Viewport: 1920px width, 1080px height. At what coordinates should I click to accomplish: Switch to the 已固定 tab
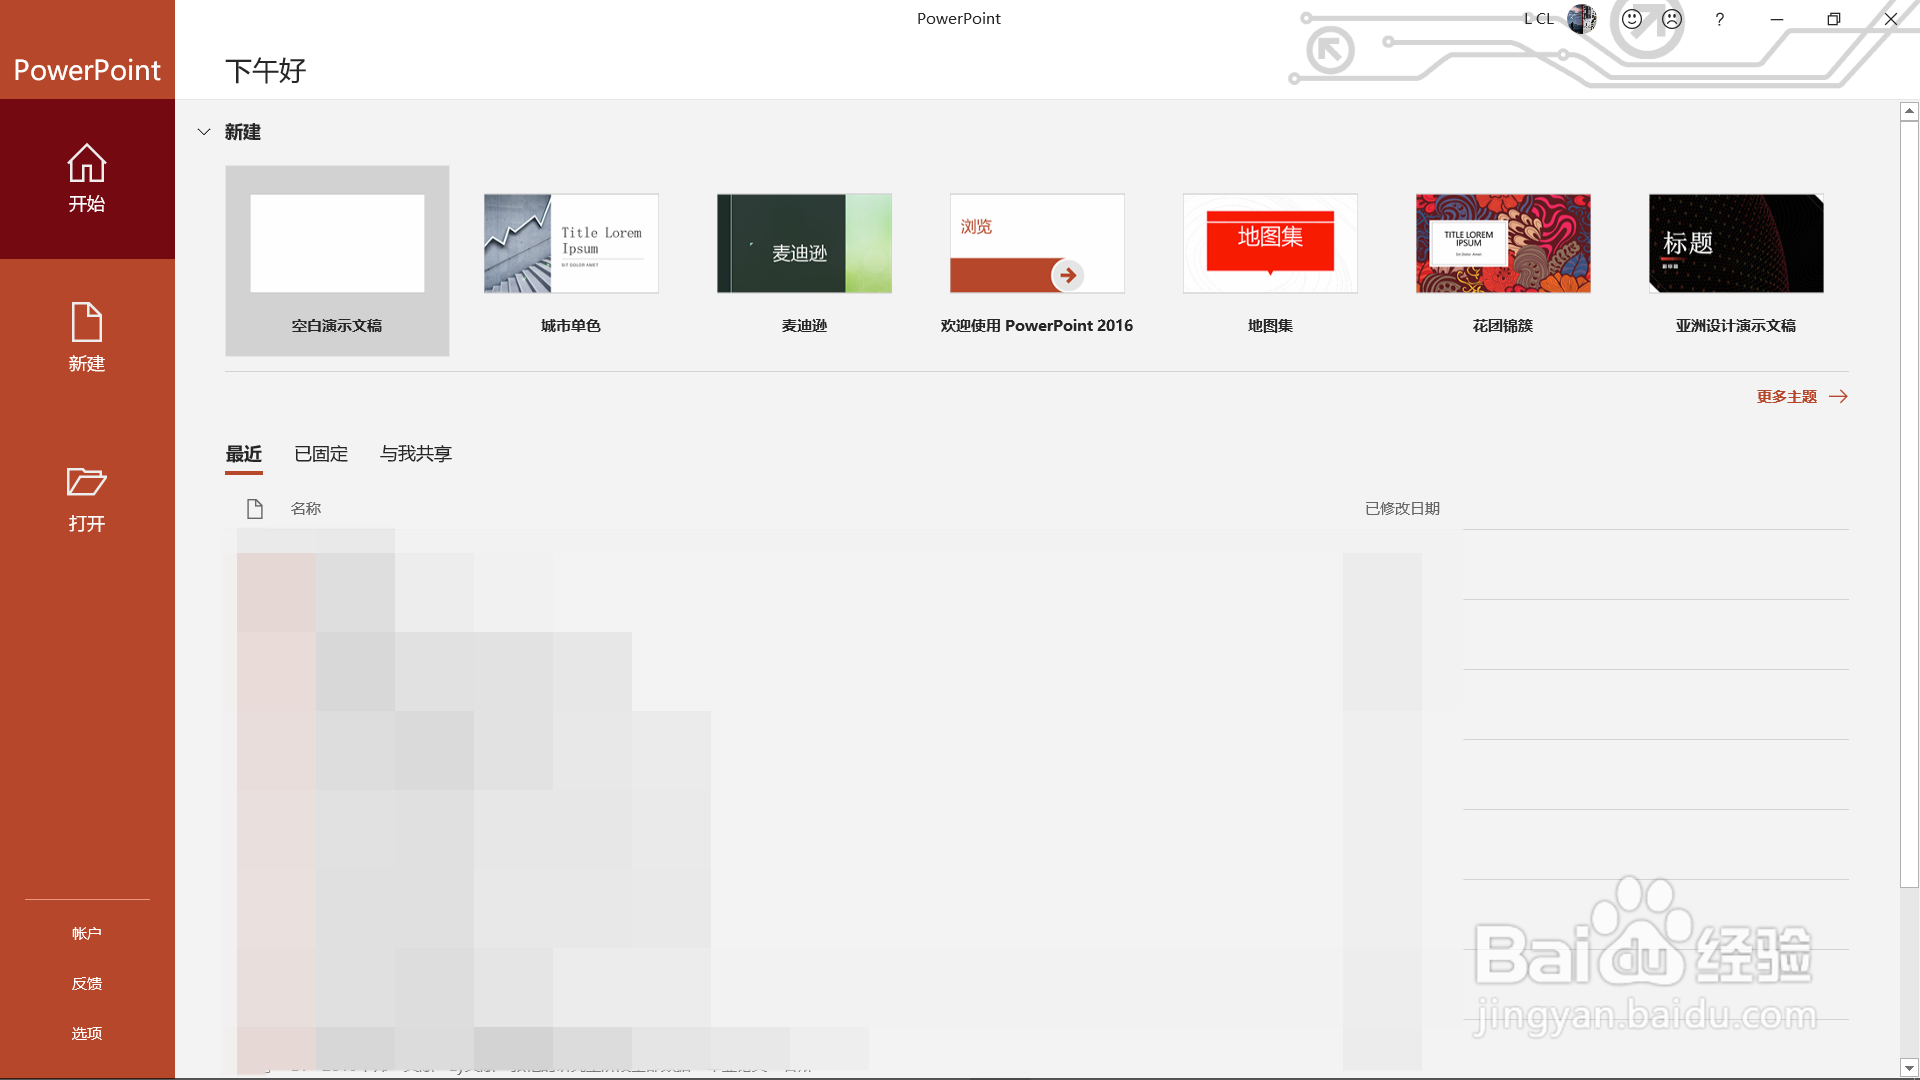[320, 453]
